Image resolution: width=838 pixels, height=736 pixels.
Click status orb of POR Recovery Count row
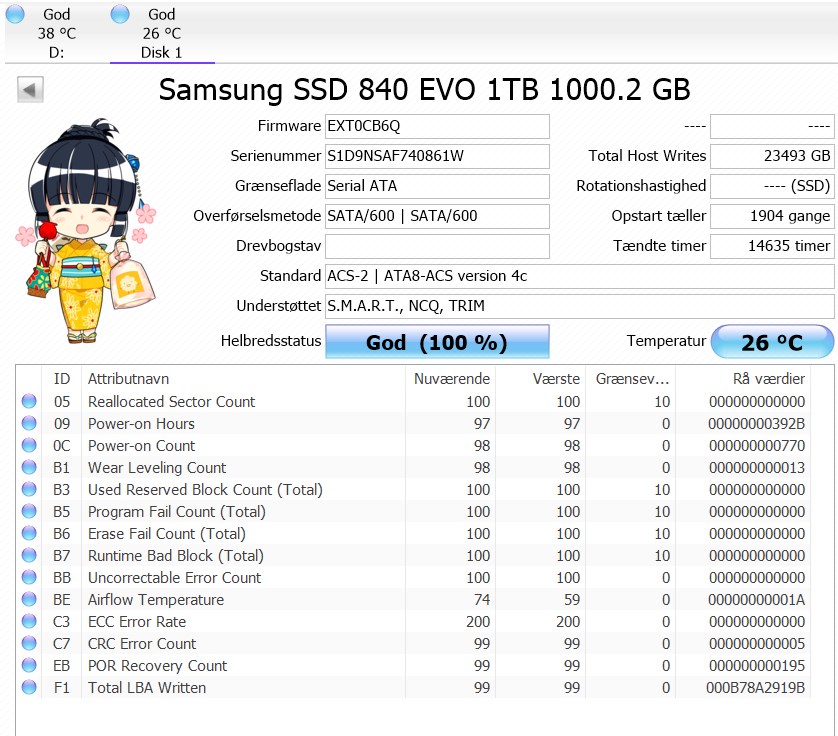(29, 665)
